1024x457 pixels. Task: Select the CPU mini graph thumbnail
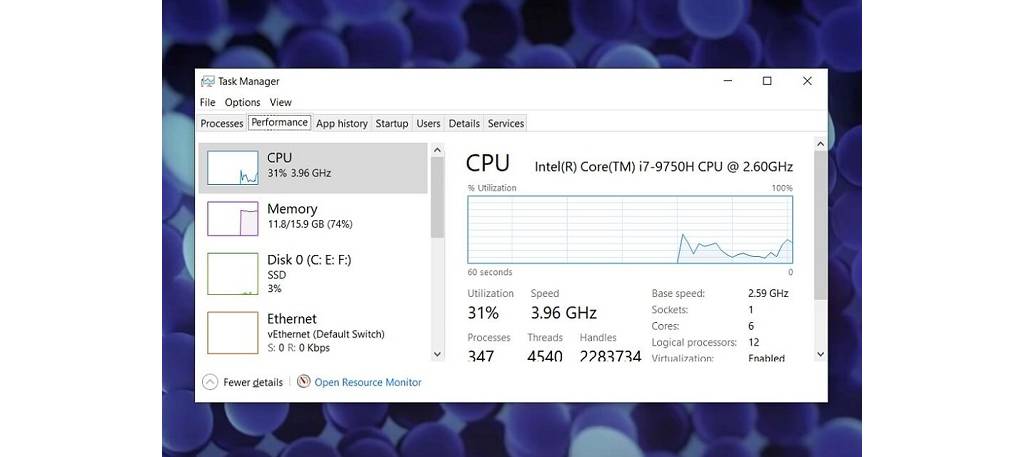coord(232,167)
